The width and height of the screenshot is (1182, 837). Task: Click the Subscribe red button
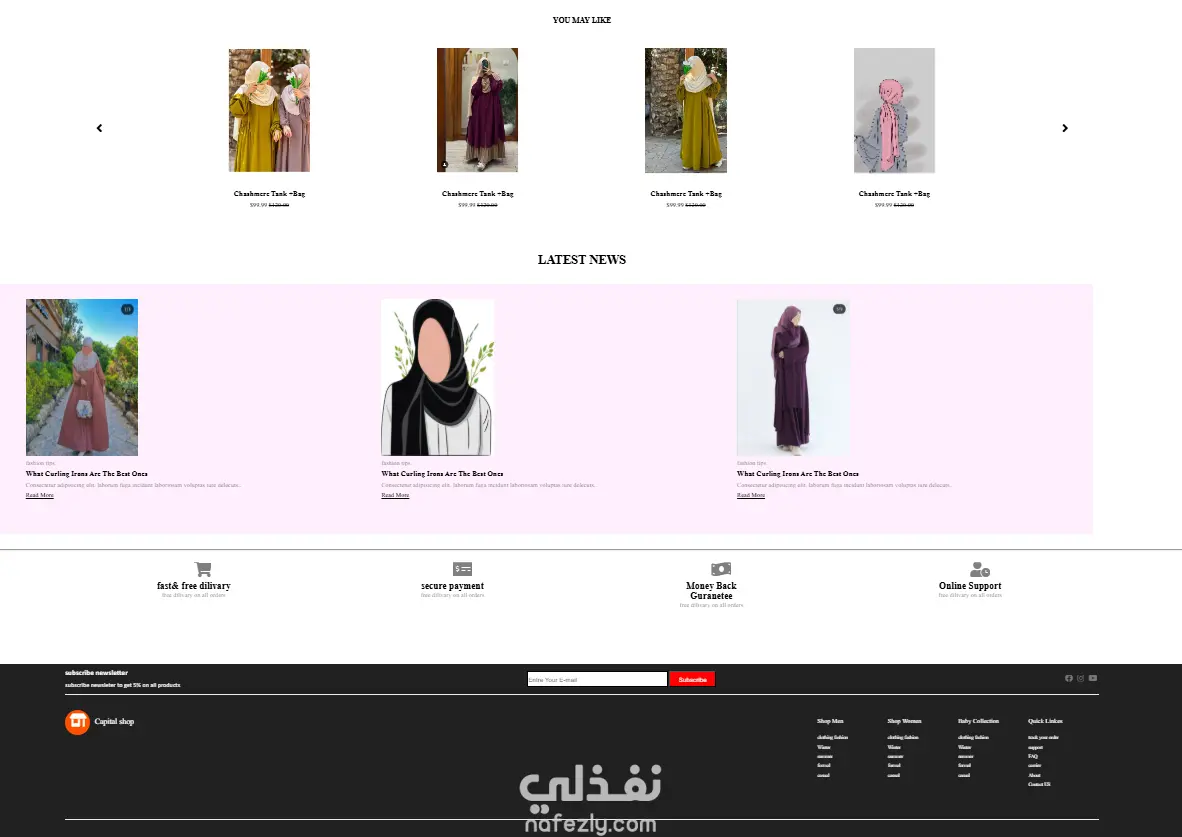692,679
